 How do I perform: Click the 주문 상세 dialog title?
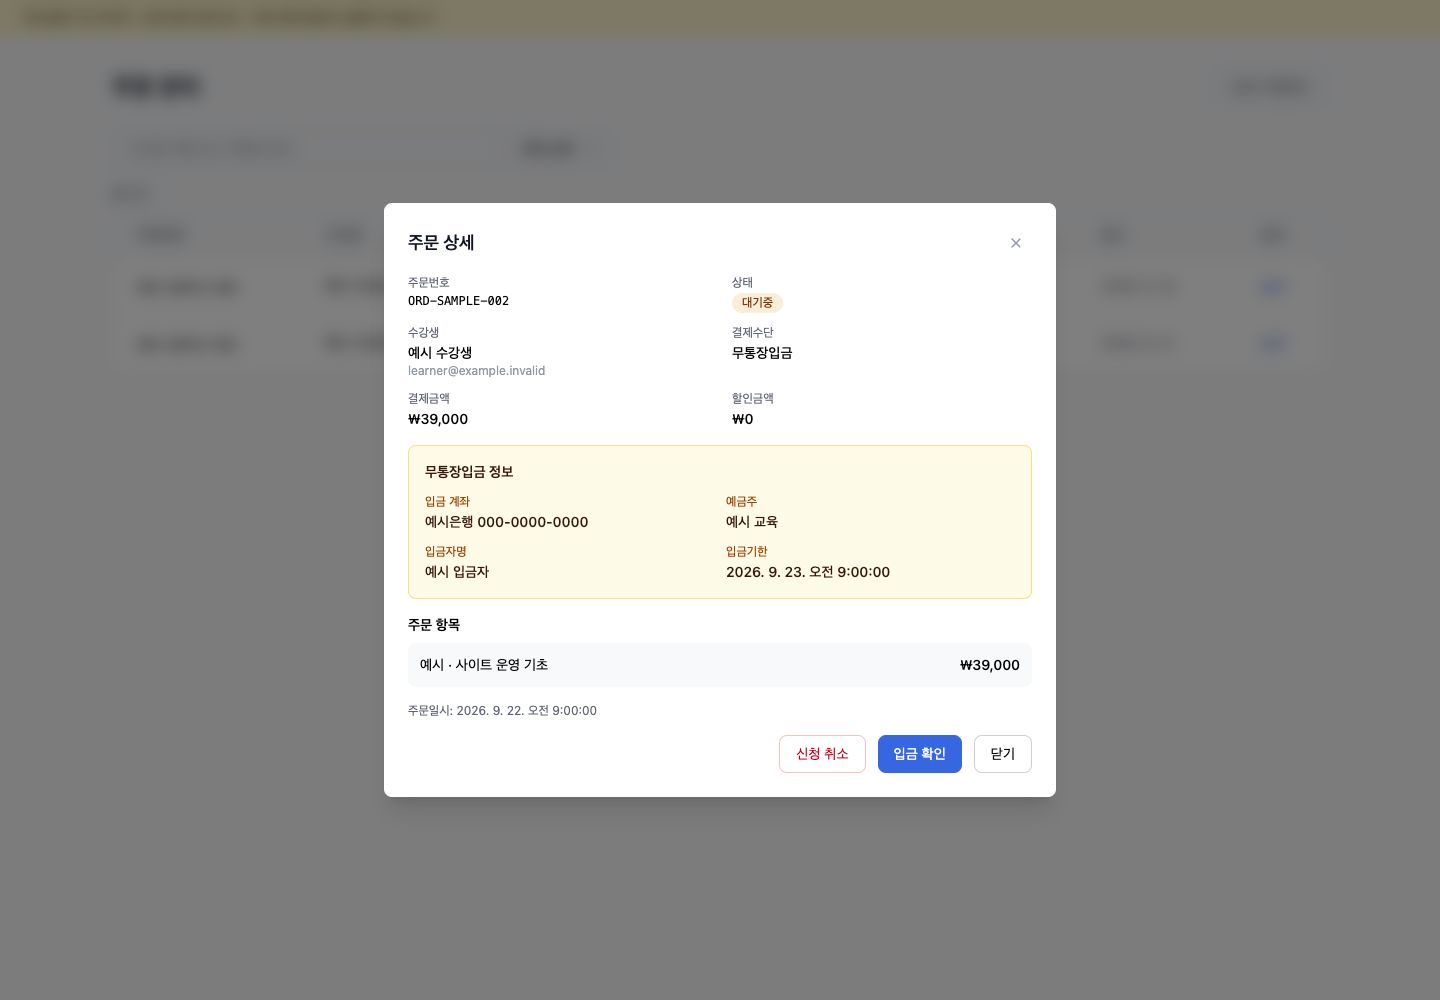tap(441, 243)
